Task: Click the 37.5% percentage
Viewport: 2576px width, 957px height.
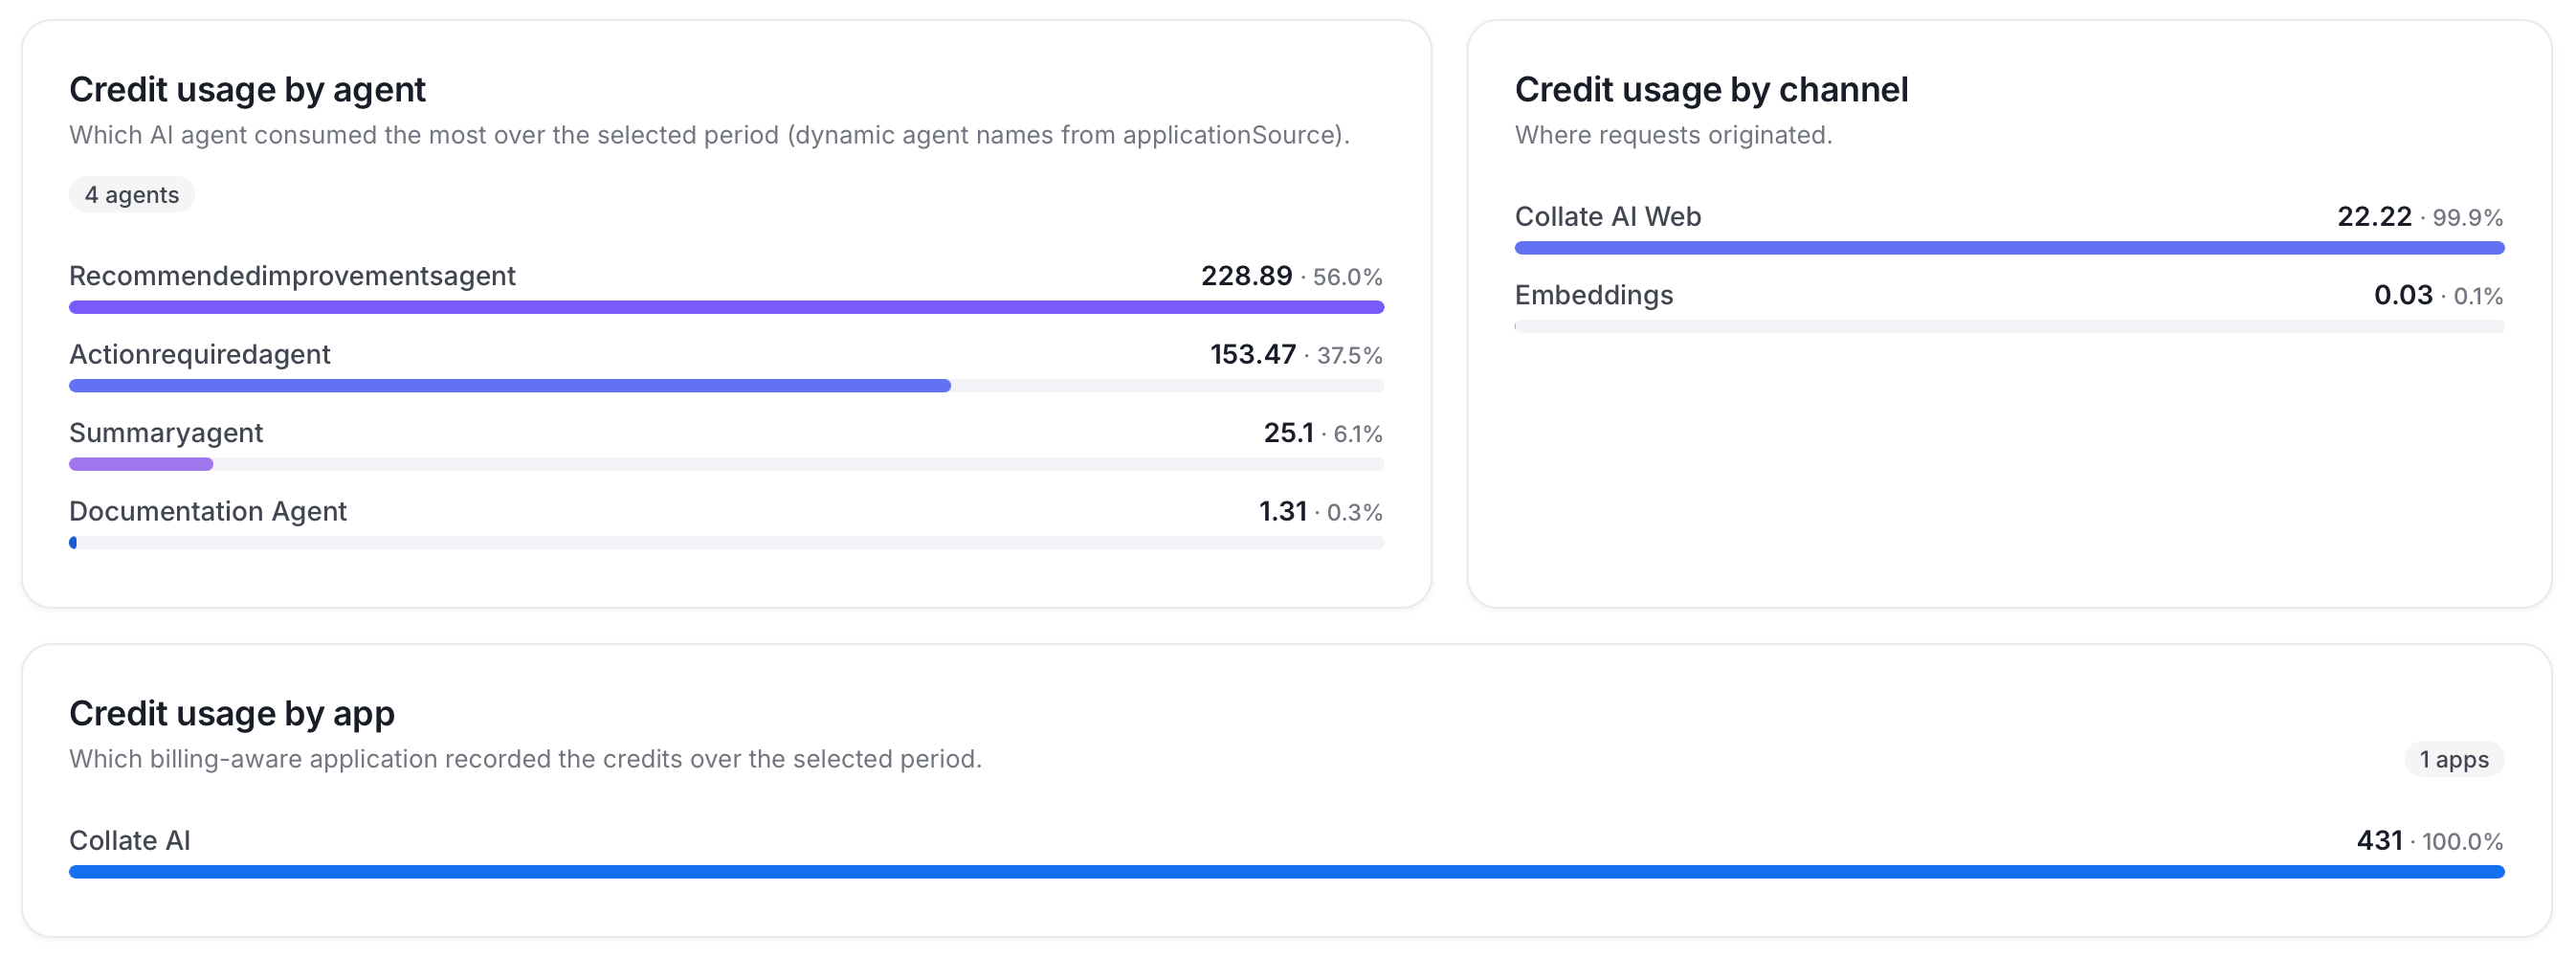Action: coord(1349,356)
